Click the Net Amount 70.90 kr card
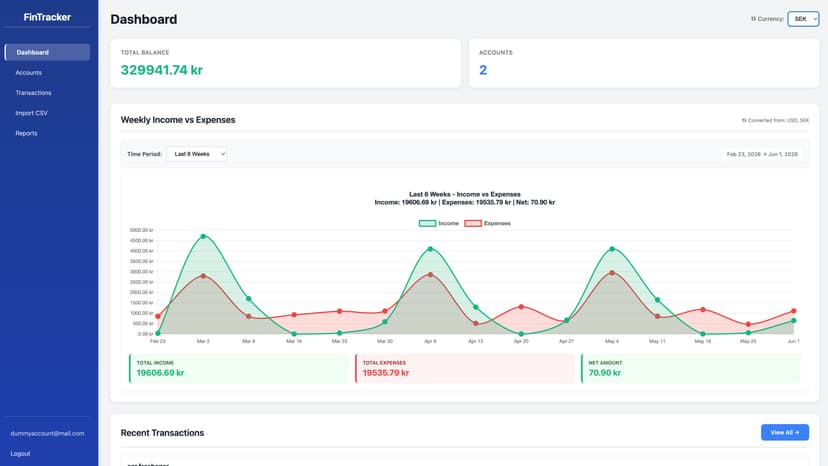The height and width of the screenshot is (466, 828). coord(691,368)
